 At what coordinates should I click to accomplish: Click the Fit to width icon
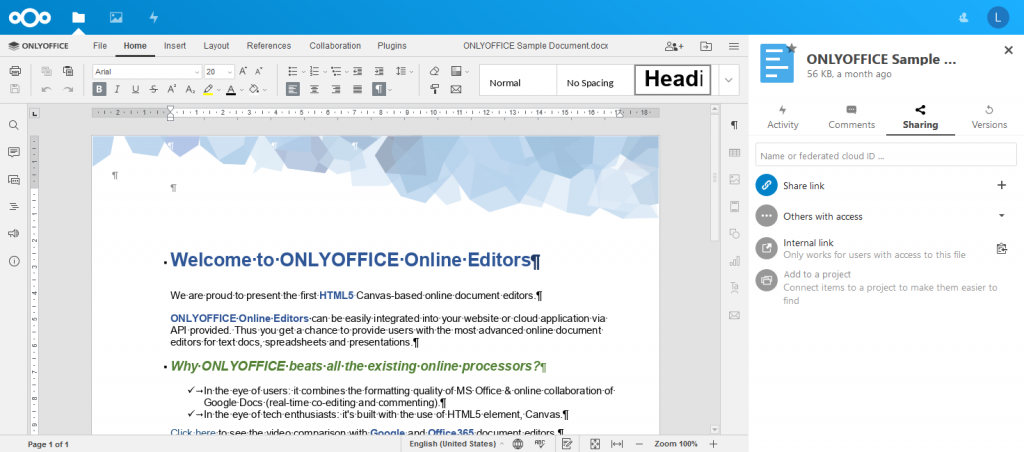(616, 444)
